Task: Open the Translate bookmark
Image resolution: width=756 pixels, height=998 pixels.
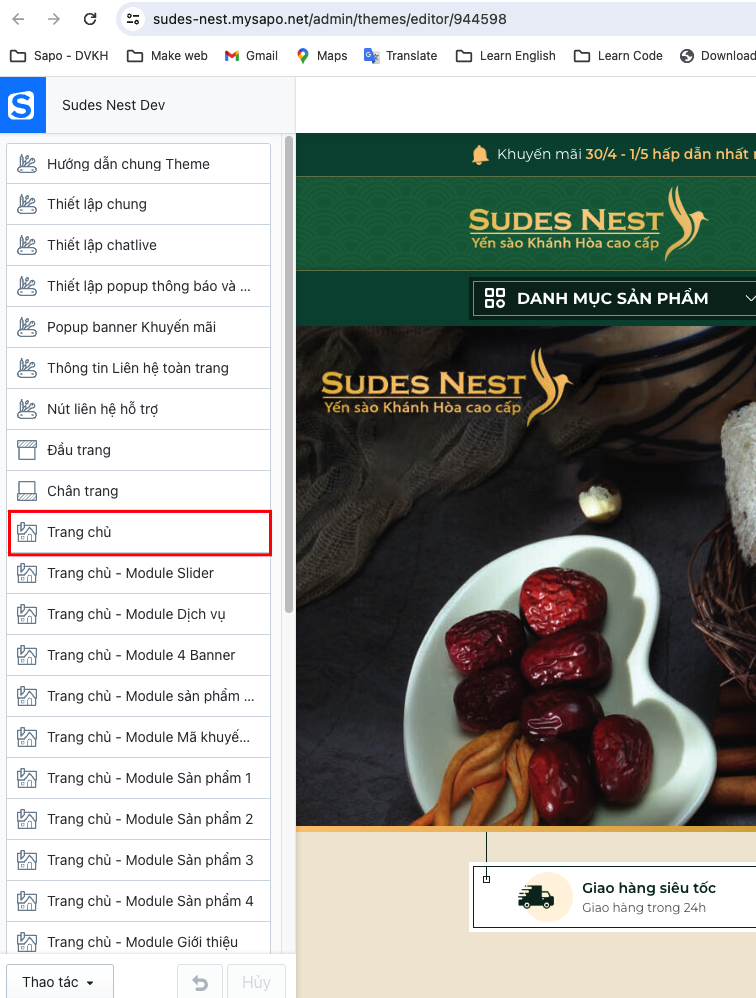Action: (400, 56)
